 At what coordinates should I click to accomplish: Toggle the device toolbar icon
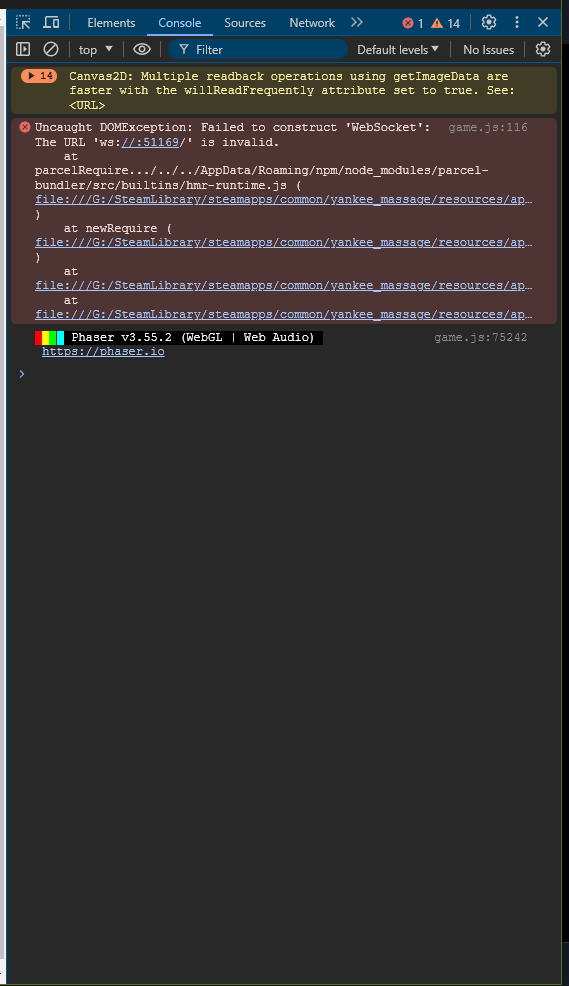point(51,23)
